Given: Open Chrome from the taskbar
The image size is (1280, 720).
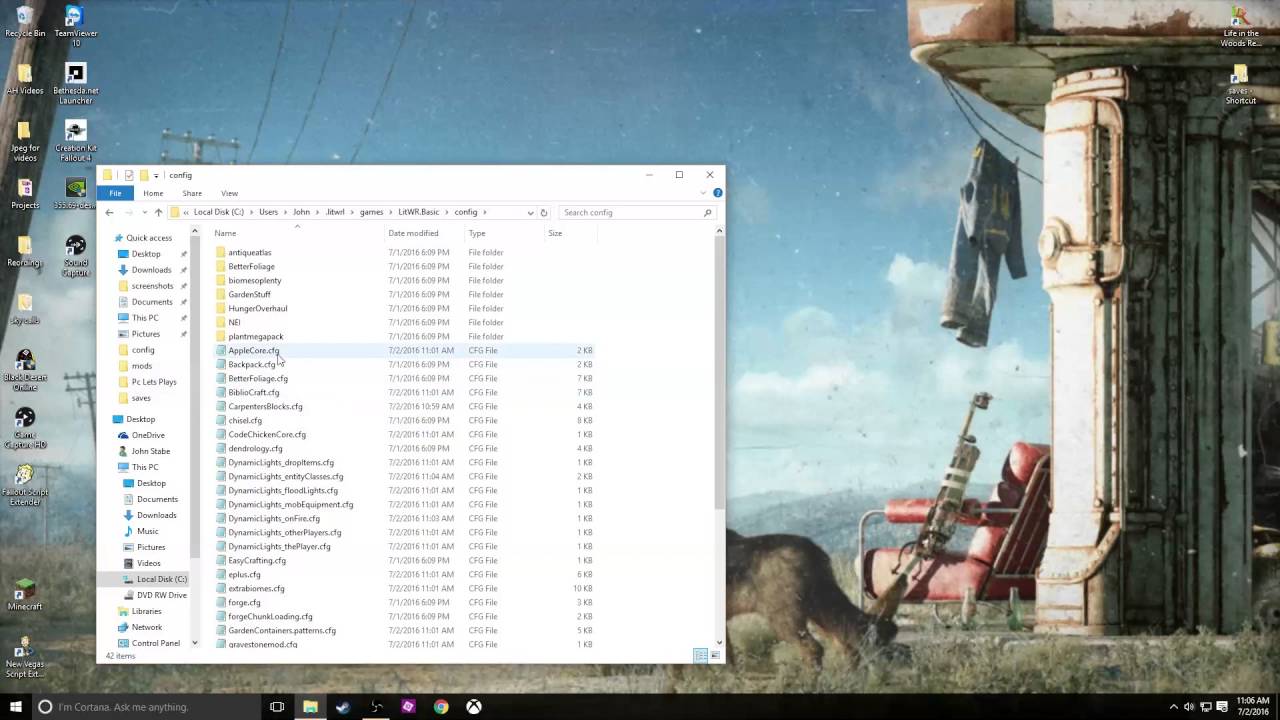Looking at the screenshot, I should (x=441, y=706).
